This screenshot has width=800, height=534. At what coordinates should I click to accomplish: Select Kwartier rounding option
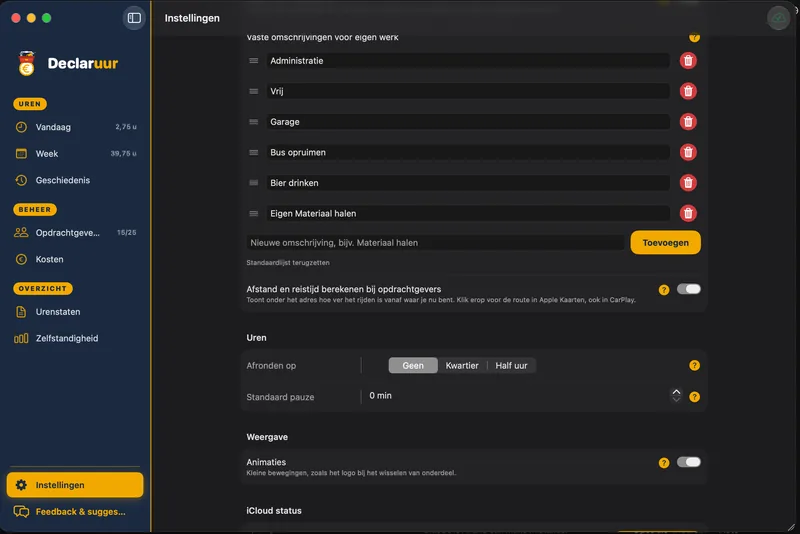click(x=462, y=365)
